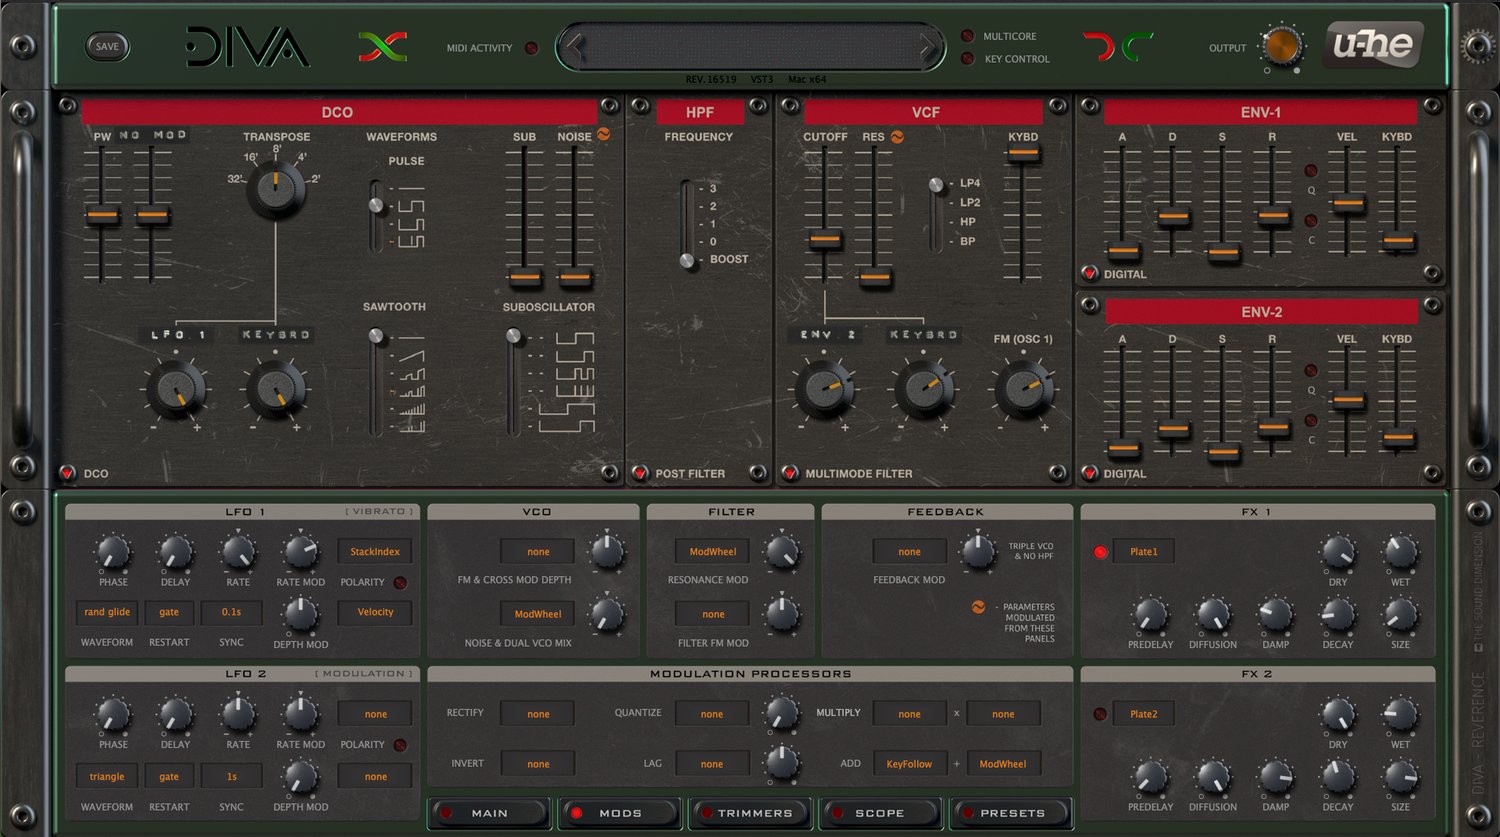Open the MULTIMODE FILTER module selector triangle
Image resolution: width=1500 pixels, height=837 pixels.
click(x=790, y=473)
